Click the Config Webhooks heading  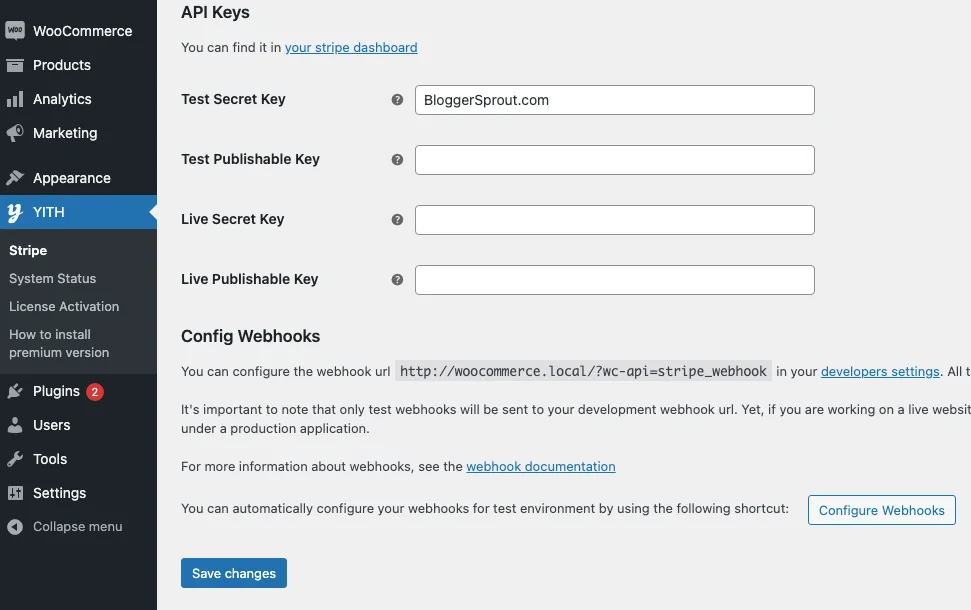[251, 336]
